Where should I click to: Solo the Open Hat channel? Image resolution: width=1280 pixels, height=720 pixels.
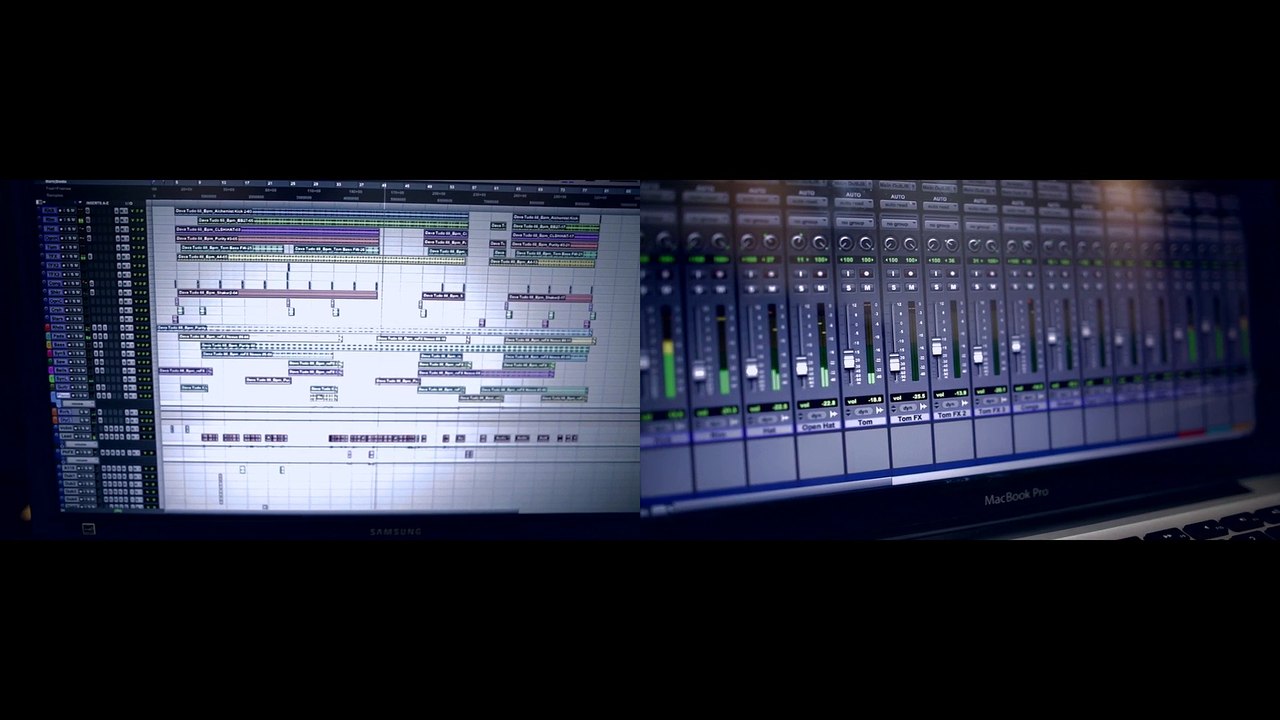pos(801,288)
